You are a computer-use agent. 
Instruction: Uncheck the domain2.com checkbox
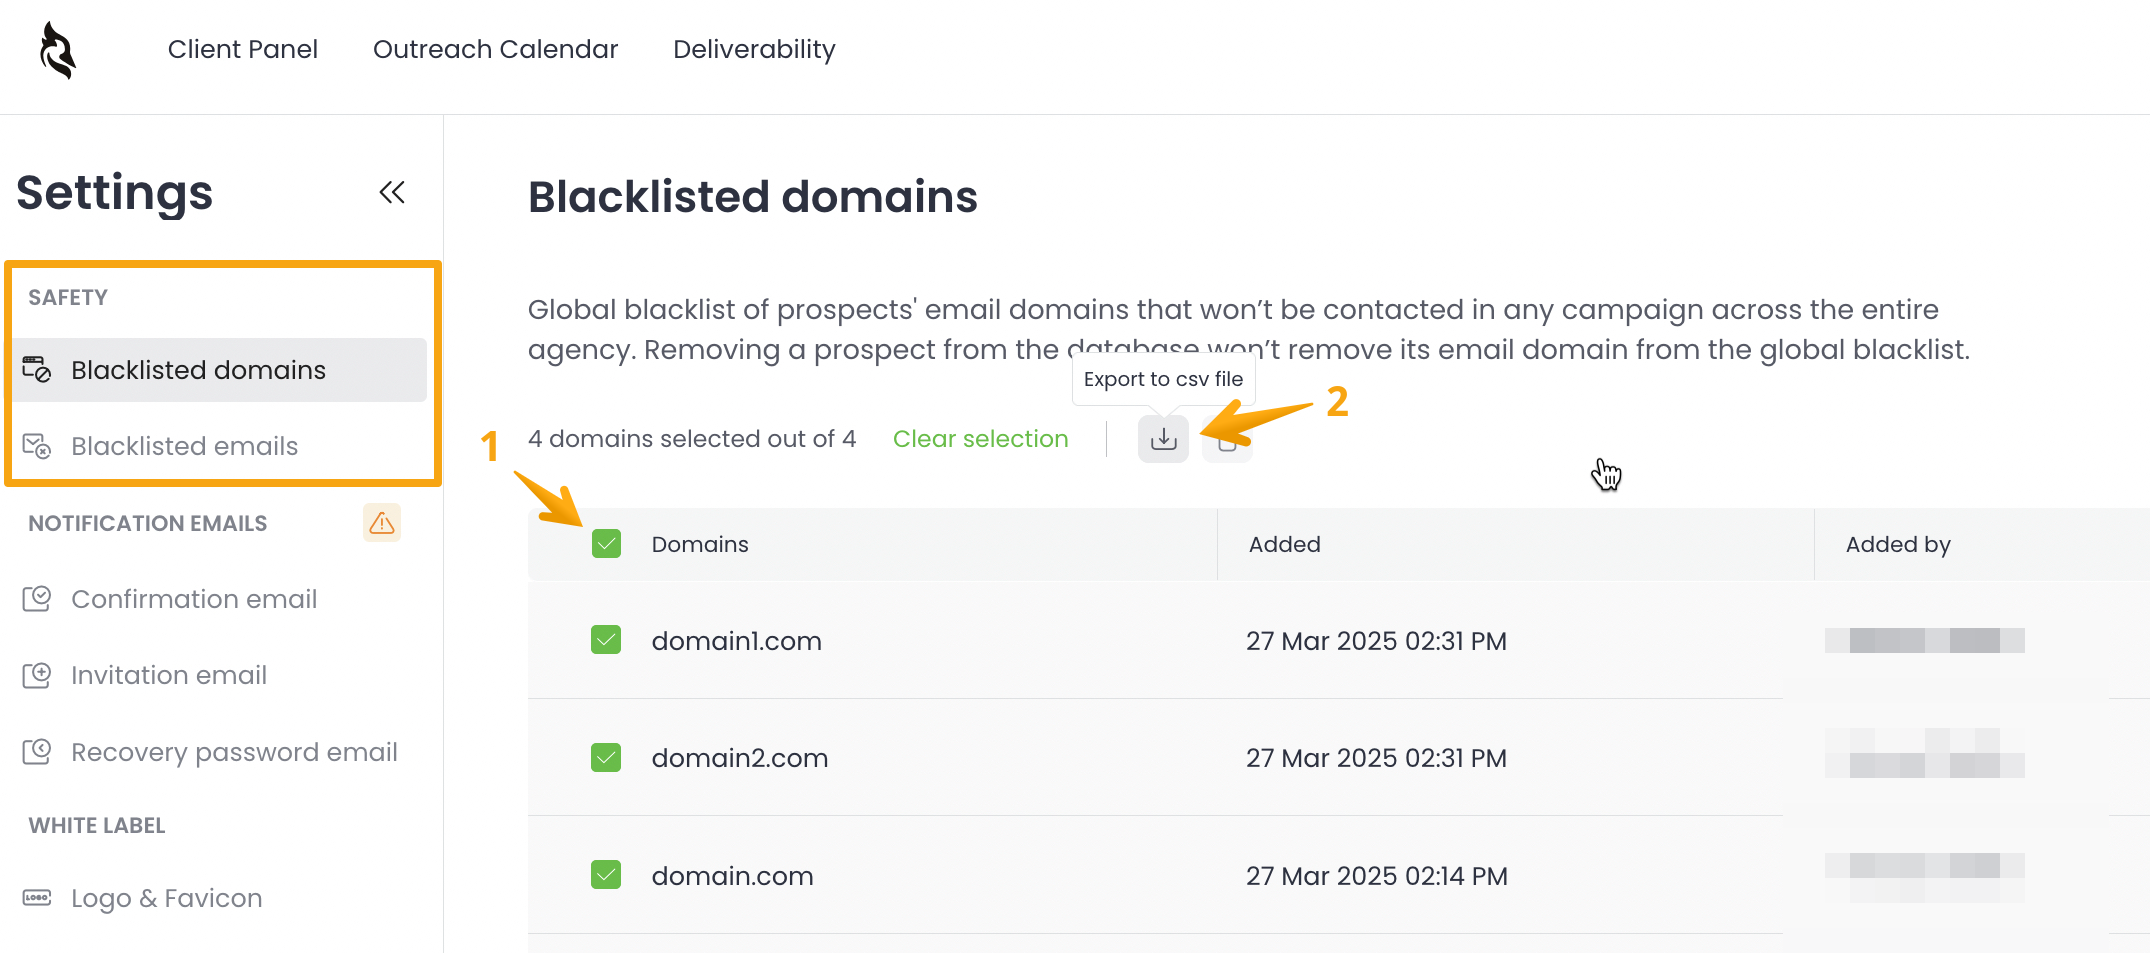click(x=606, y=758)
